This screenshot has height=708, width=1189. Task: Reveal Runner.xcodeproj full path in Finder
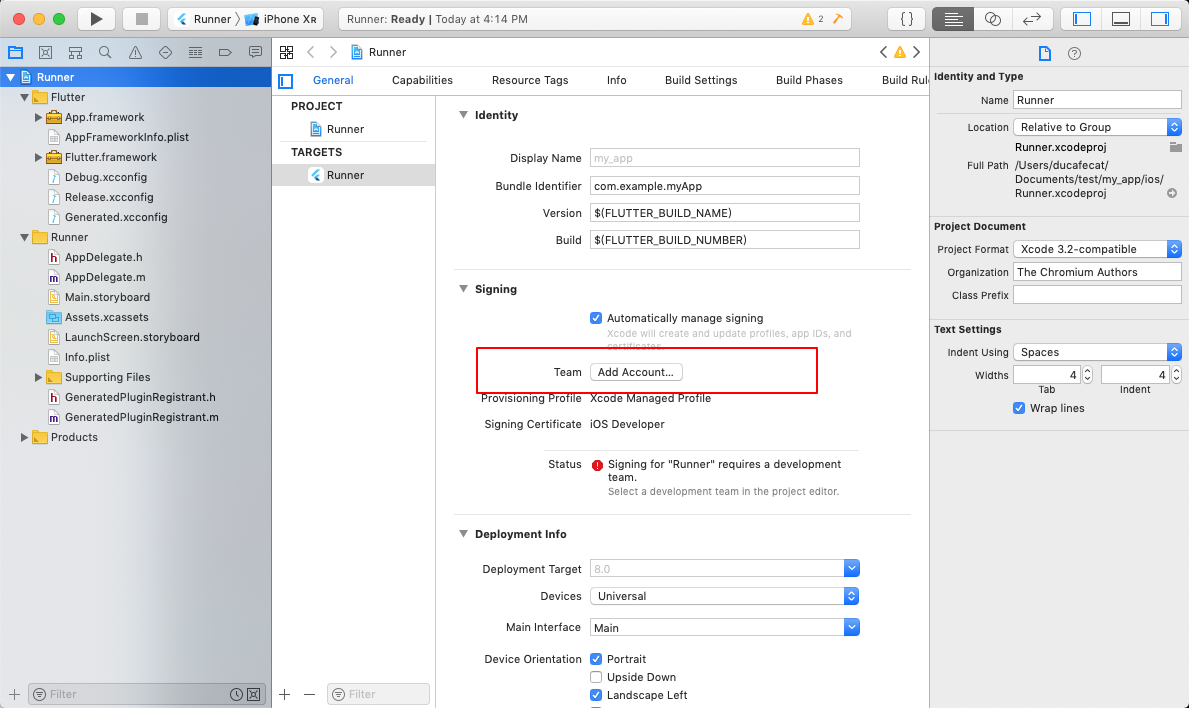1172,193
